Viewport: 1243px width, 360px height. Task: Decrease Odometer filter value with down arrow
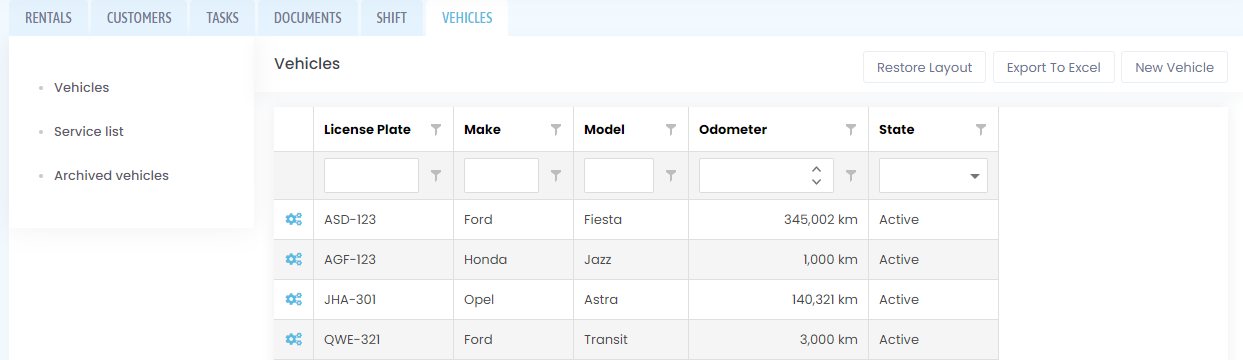coord(817,182)
